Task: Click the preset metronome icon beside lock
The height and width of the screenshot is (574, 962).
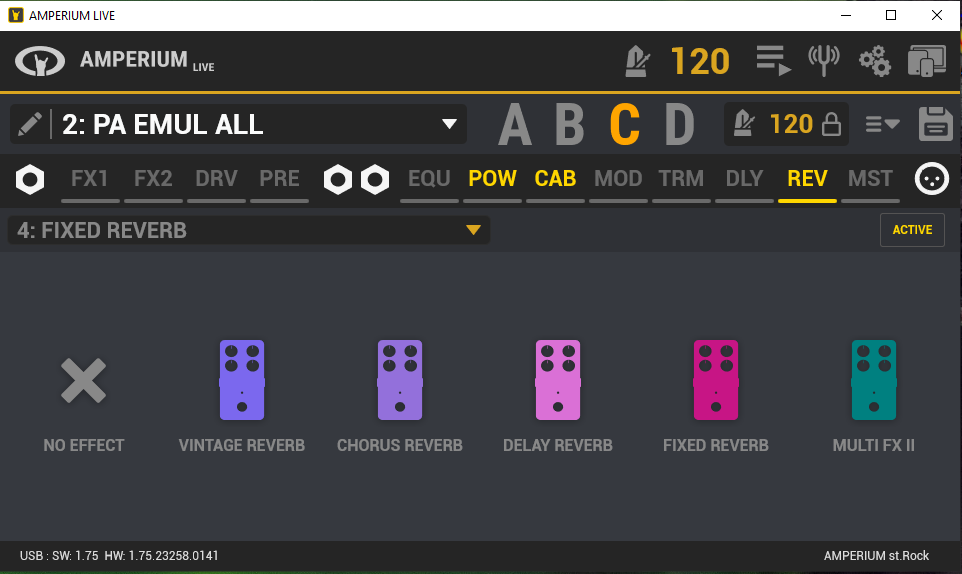Action: (744, 124)
